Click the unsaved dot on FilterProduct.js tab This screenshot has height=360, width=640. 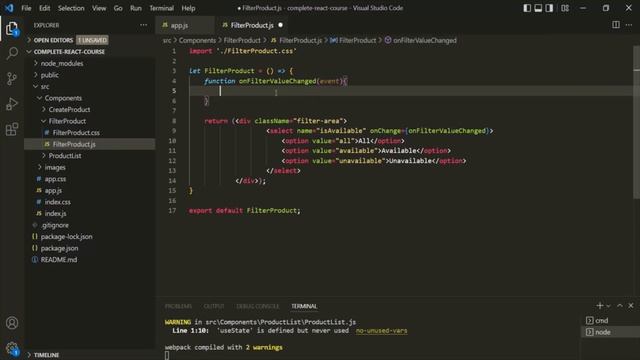coord(280,25)
